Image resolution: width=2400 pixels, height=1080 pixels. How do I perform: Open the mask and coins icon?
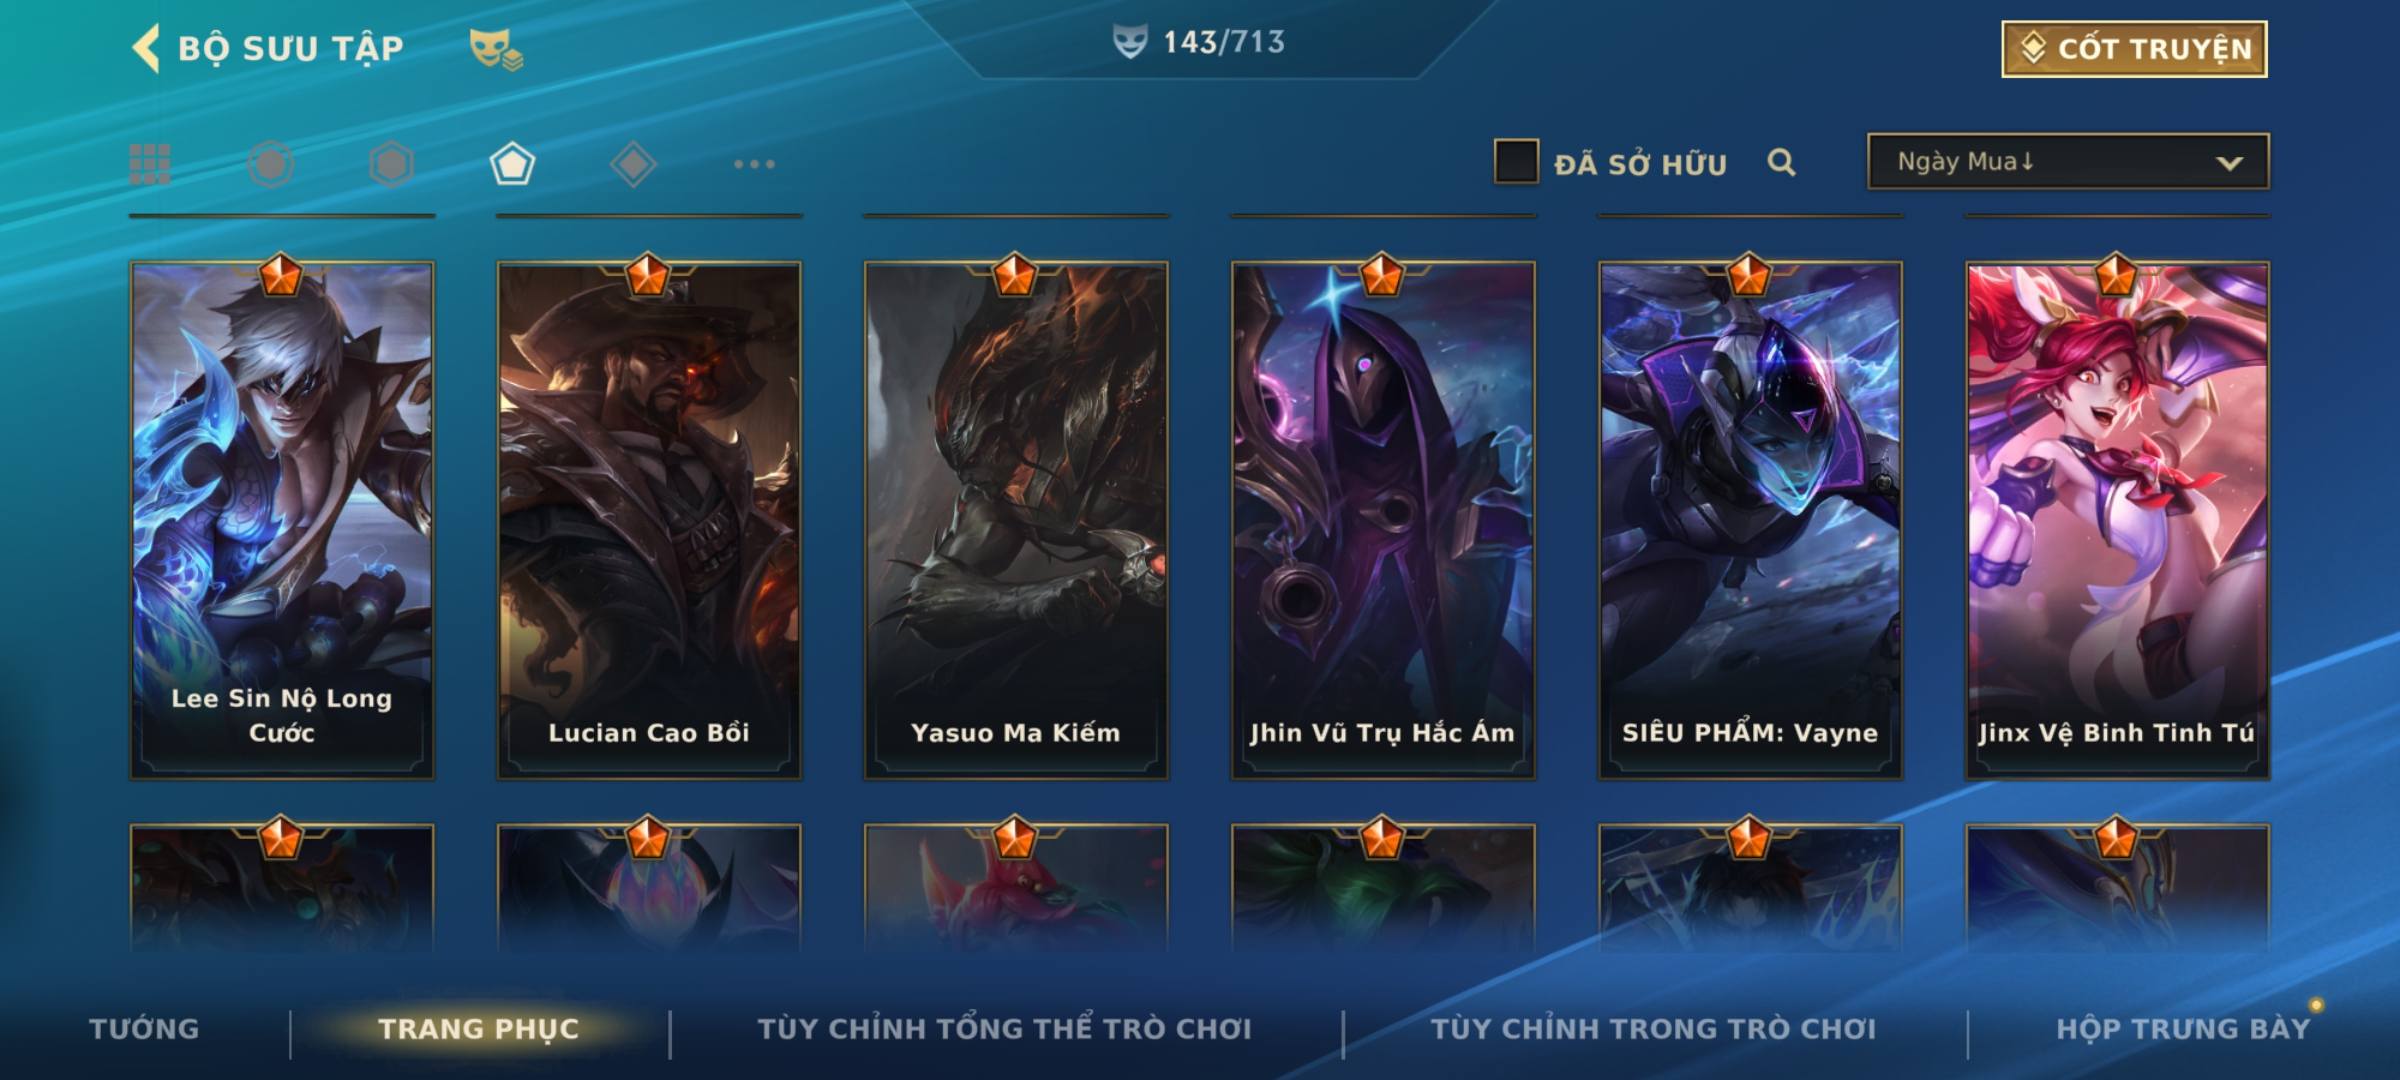pos(496,49)
